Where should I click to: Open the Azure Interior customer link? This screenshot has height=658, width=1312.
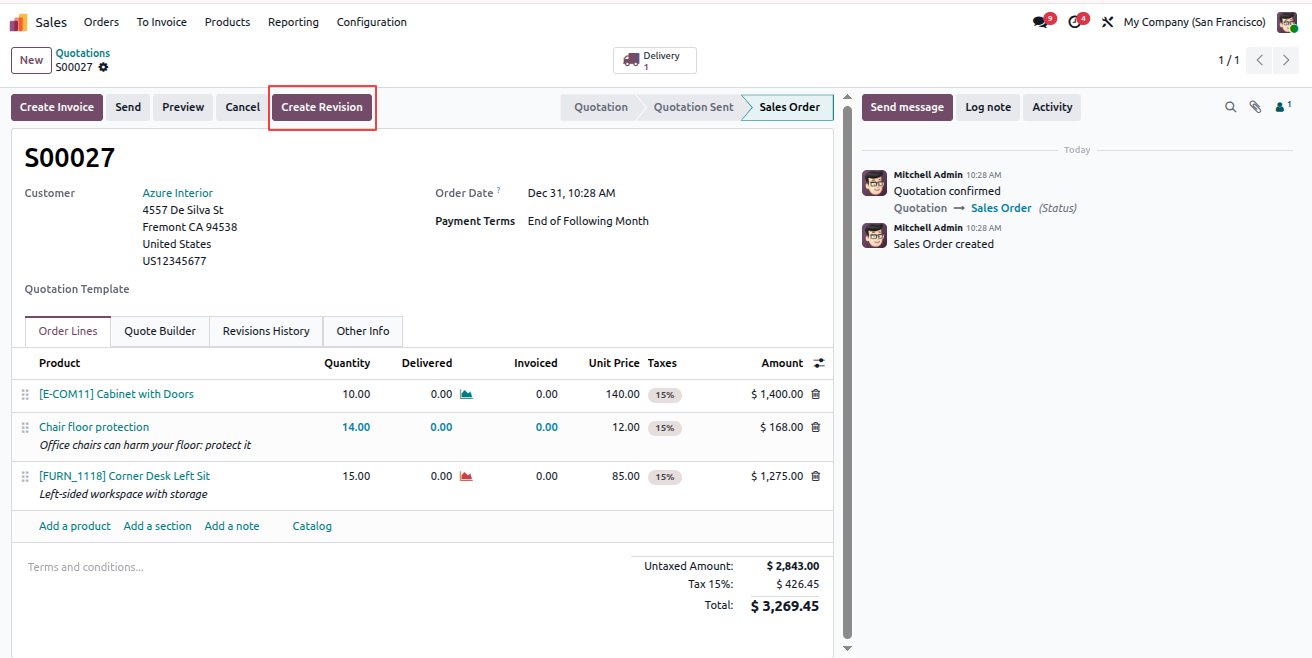coord(177,193)
